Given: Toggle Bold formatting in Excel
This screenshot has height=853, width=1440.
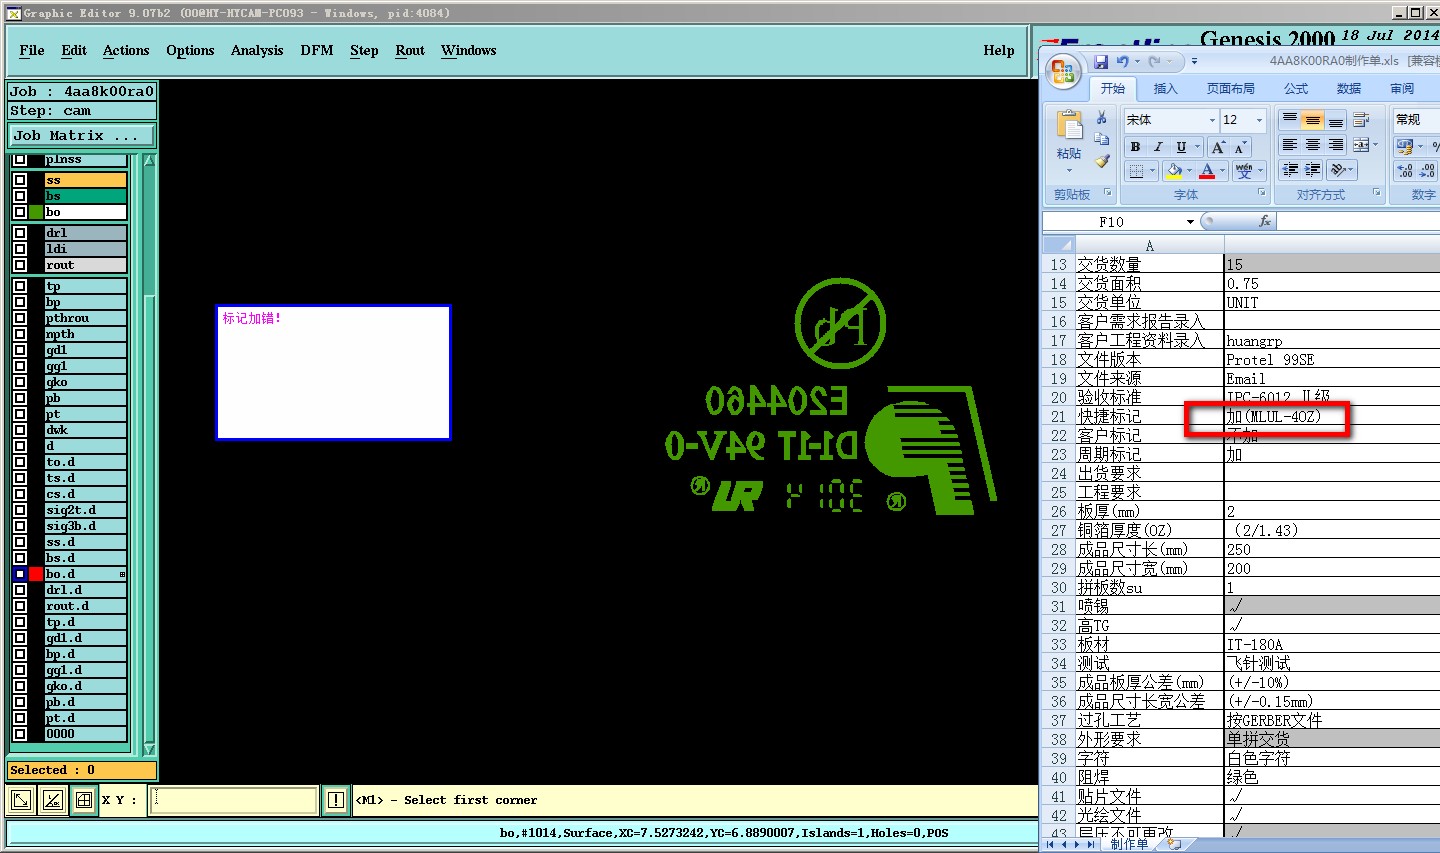Looking at the screenshot, I should 1135,147.
